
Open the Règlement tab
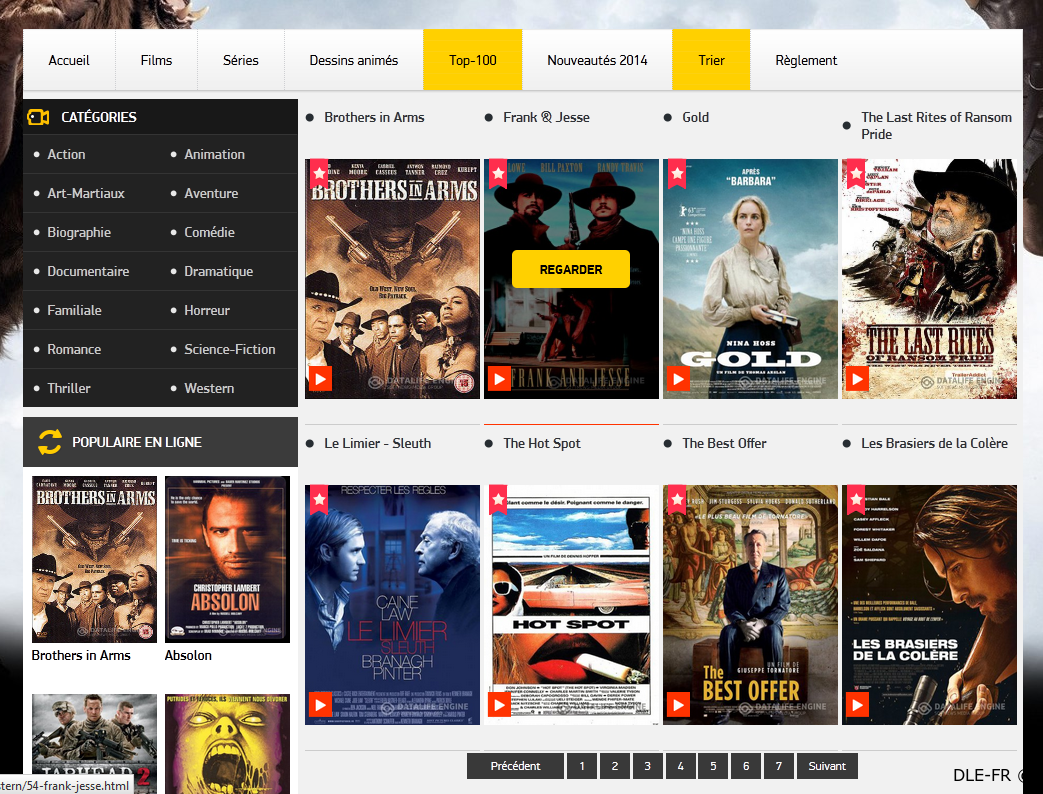(806, 60)
